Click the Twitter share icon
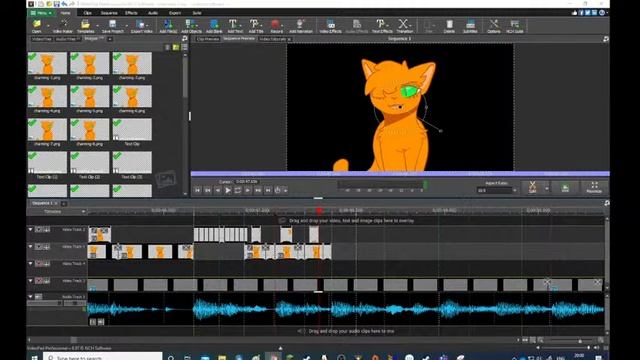 588,13
